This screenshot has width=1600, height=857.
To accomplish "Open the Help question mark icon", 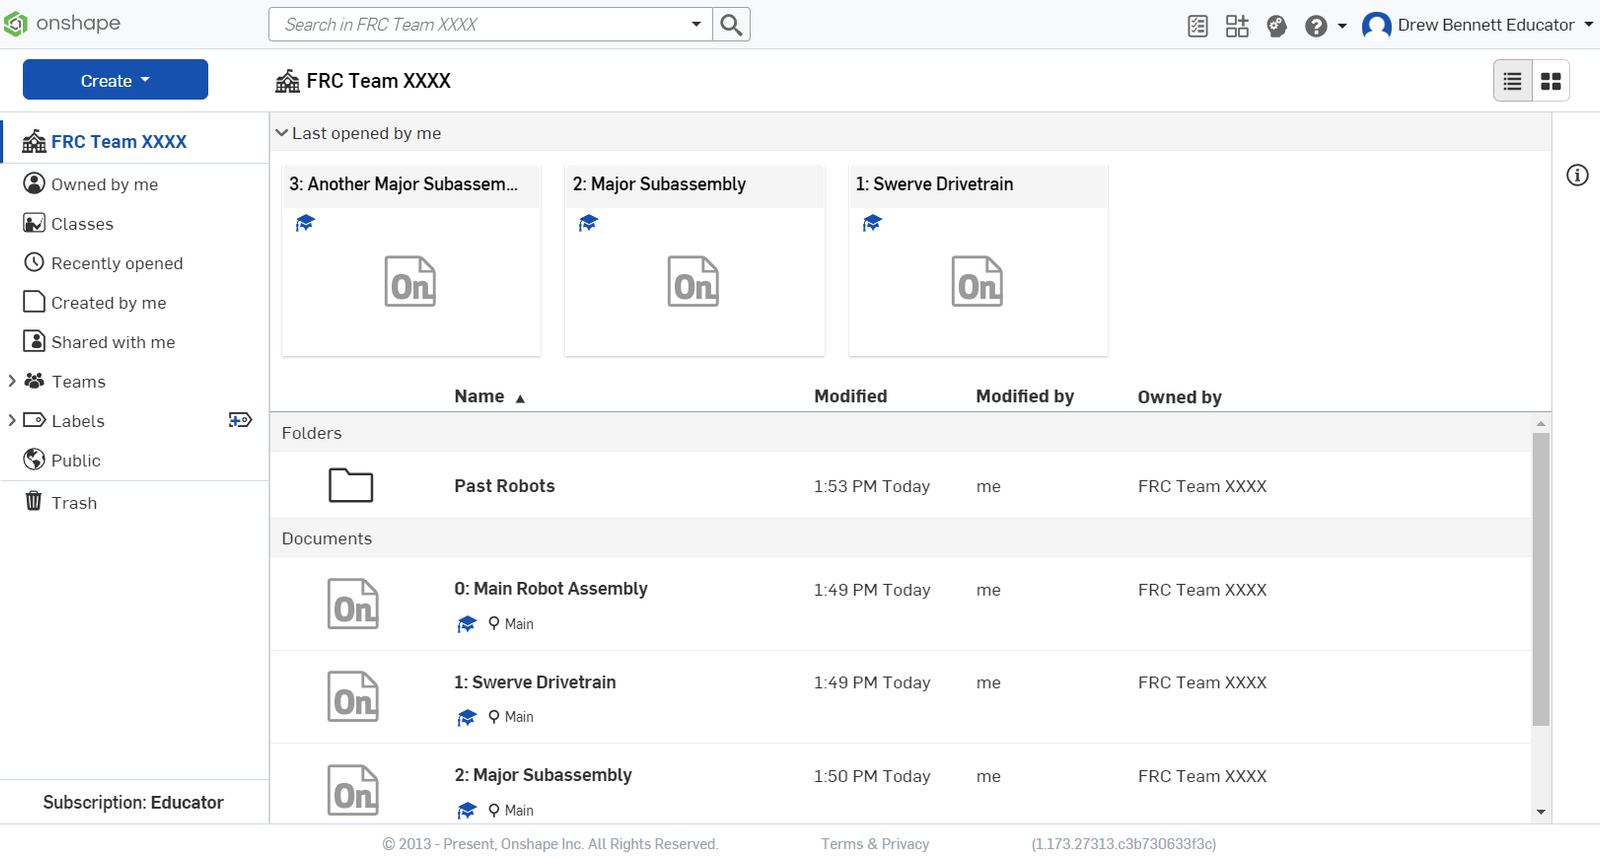I will coord(1316,26).
